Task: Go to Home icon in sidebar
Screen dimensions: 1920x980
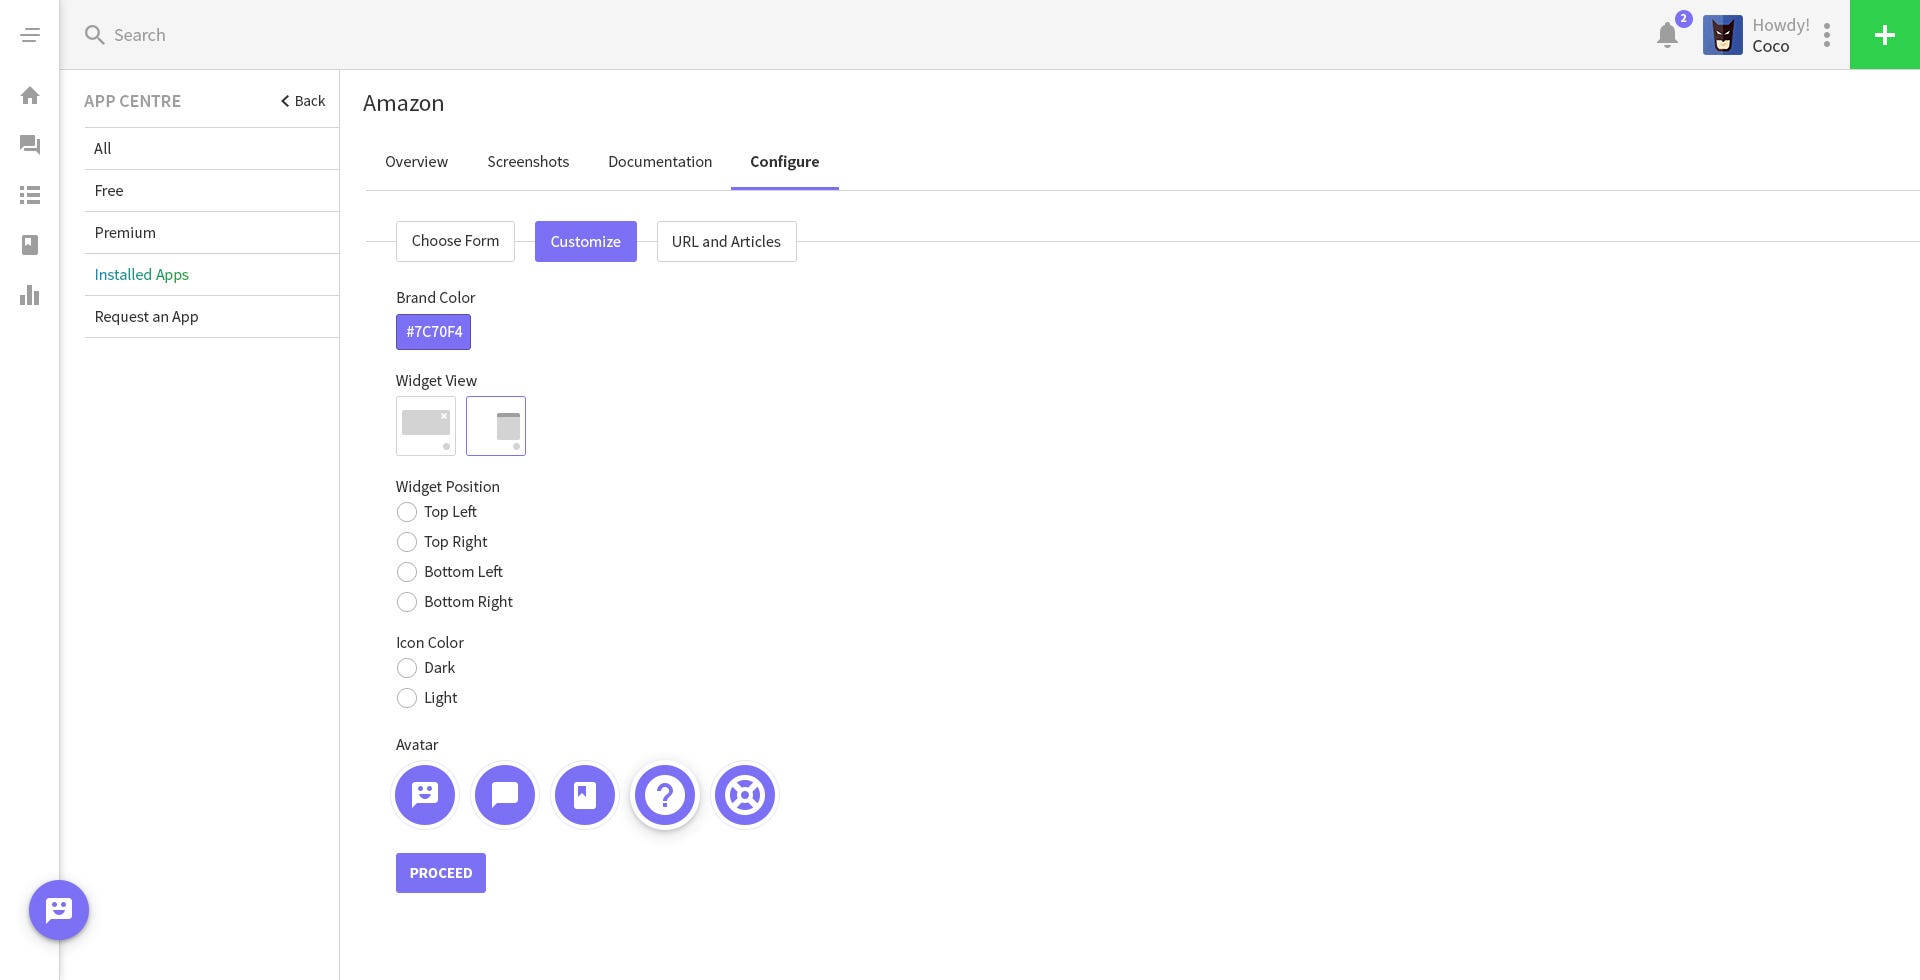Action: pos(30,95)
